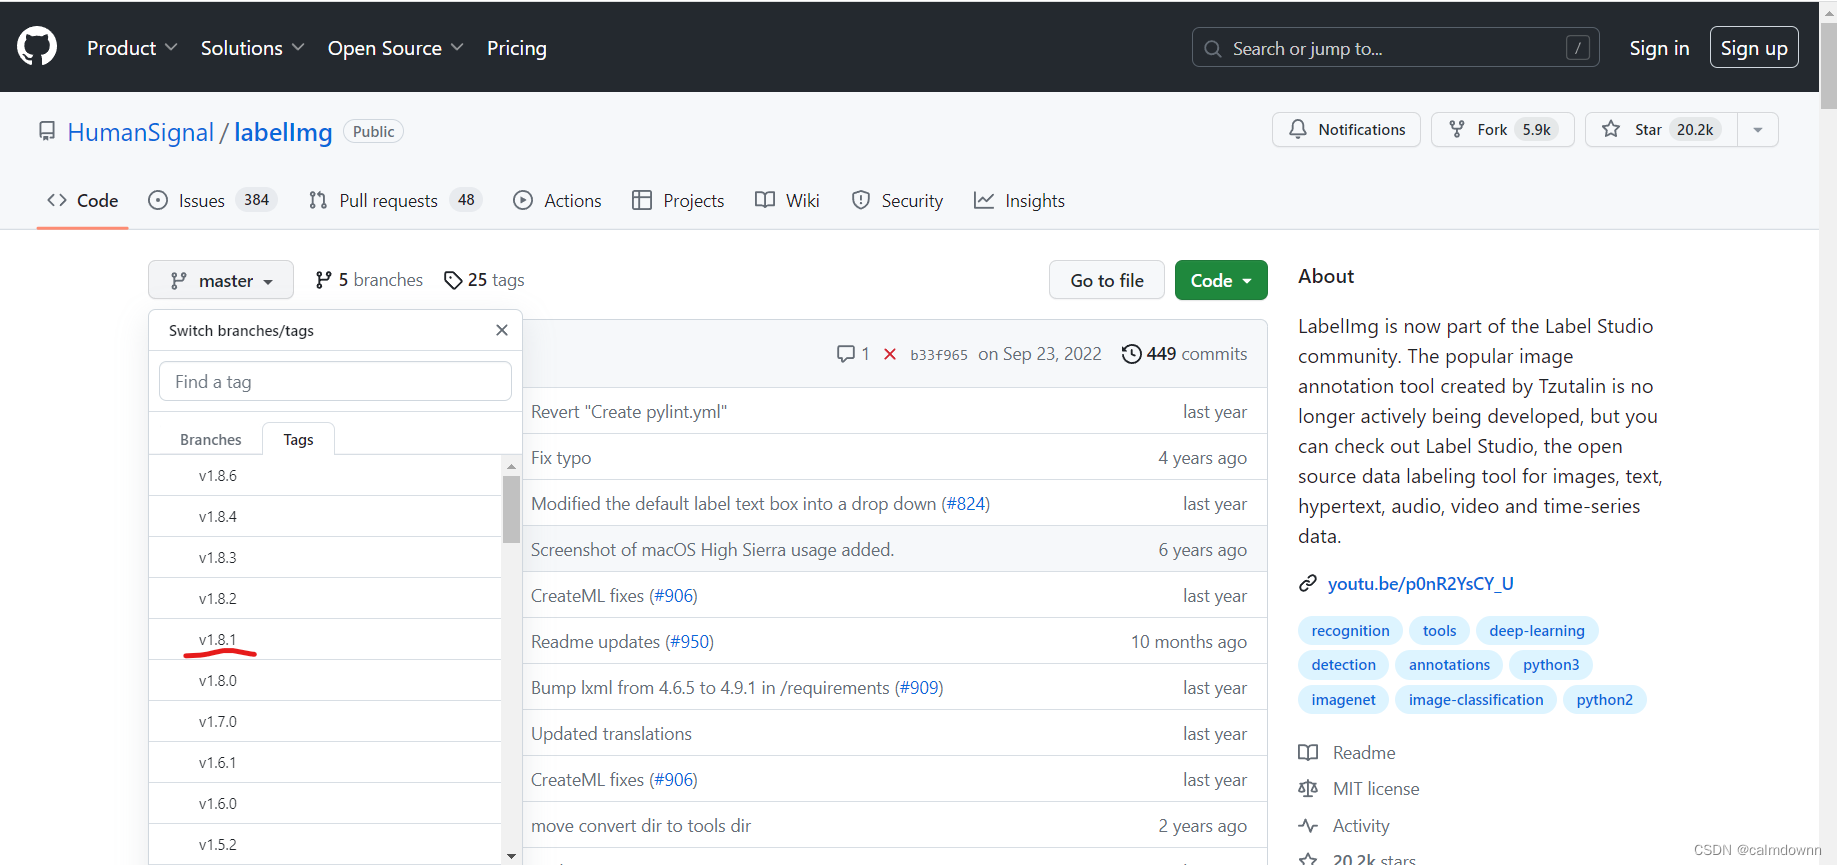
Task: Open the HumanSignal owner link
Action: tap(140, 132)
